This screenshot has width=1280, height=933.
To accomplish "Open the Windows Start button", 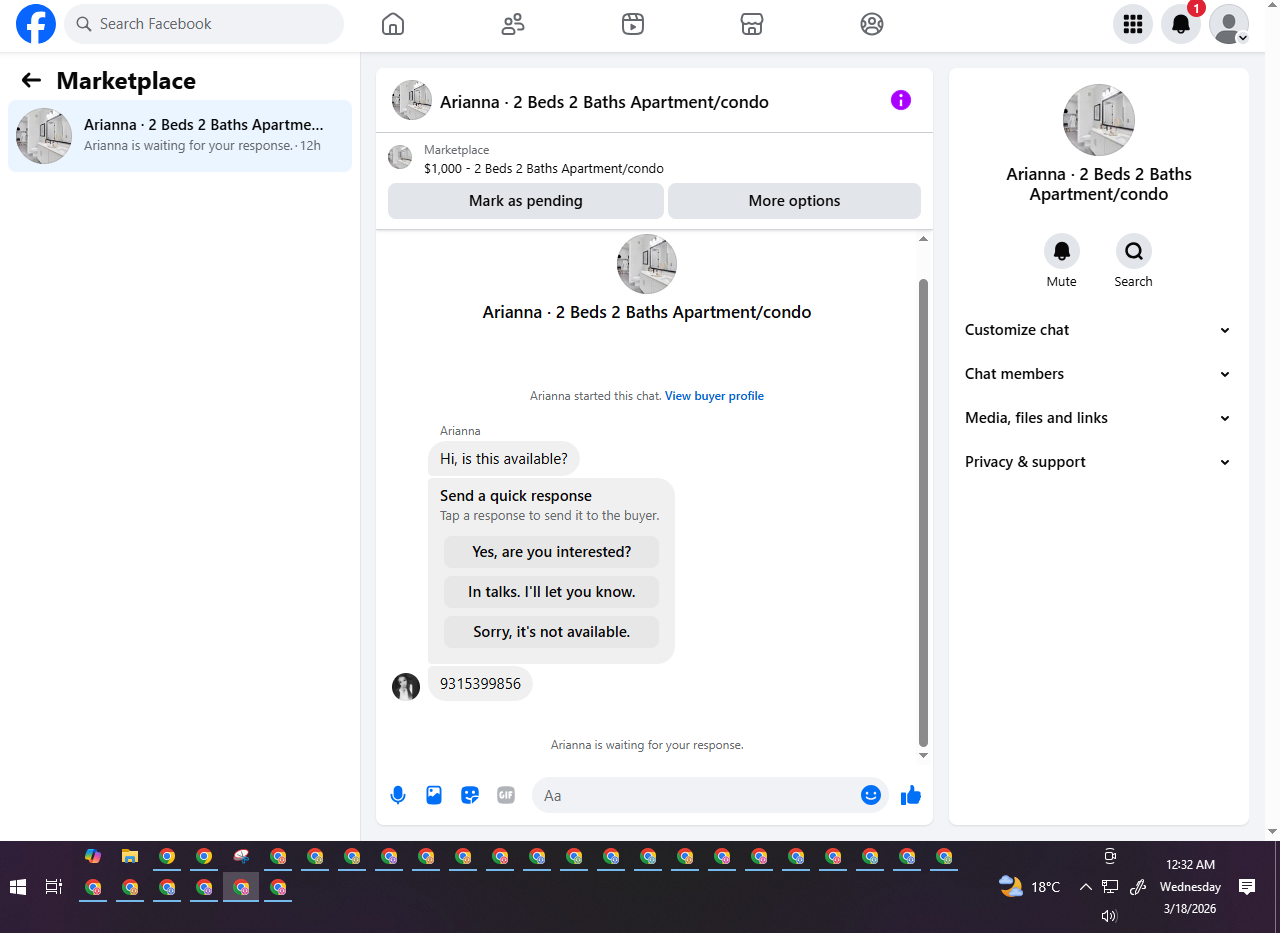I will tap(17, 887).
